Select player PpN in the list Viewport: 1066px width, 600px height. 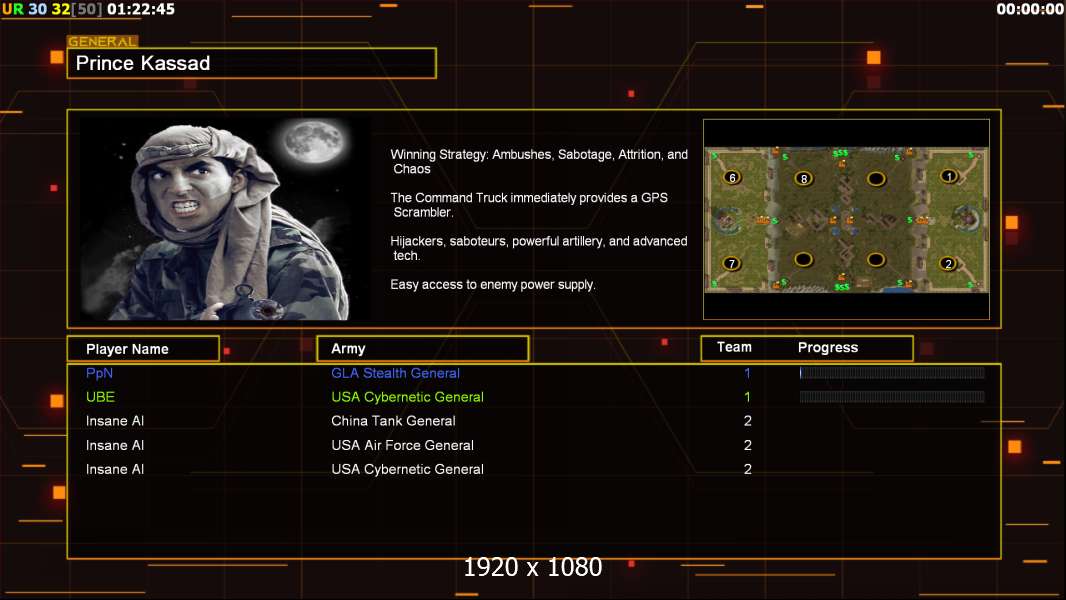pos(99,373)
